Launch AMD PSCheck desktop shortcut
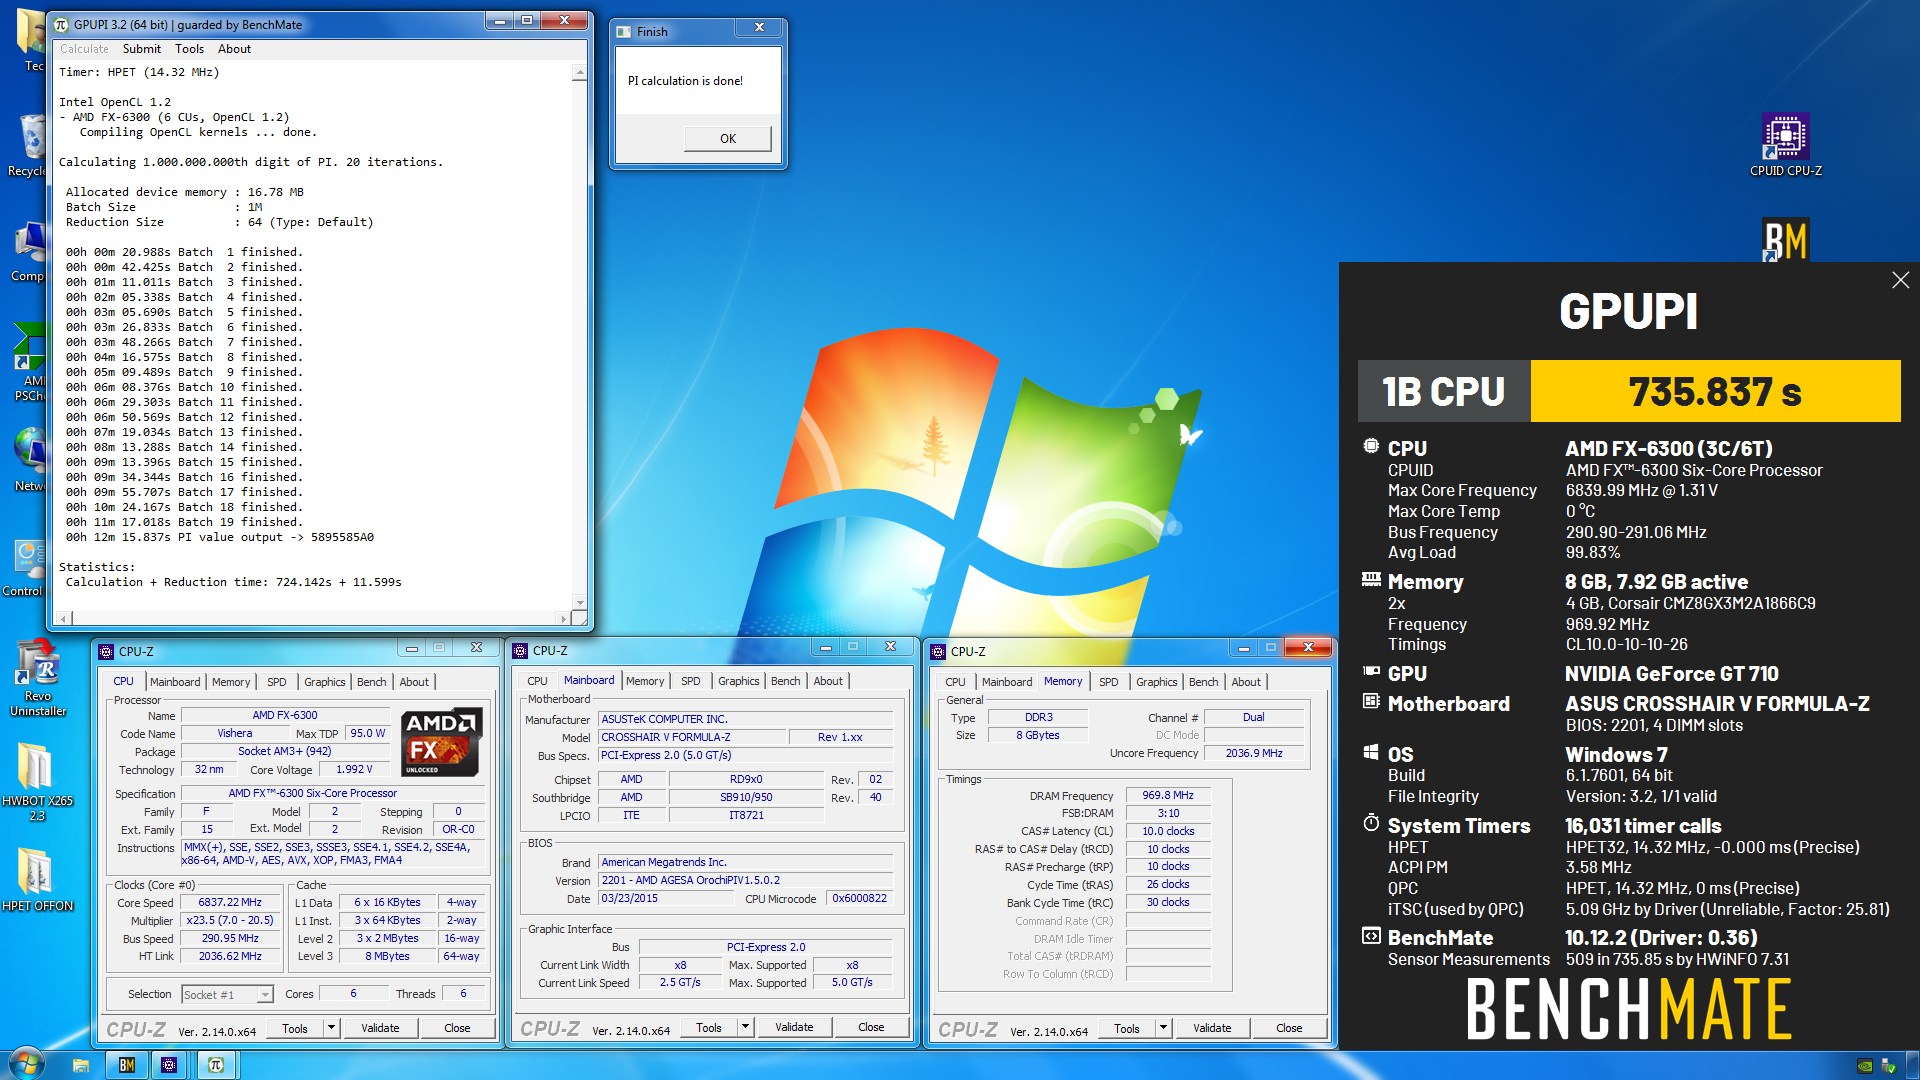1920x1080 pixels. 28,362
